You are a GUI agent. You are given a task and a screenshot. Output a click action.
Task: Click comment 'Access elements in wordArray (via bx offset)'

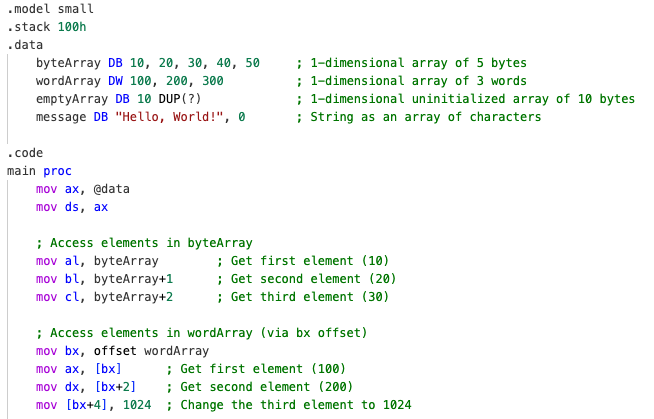[x=209, y=333]
